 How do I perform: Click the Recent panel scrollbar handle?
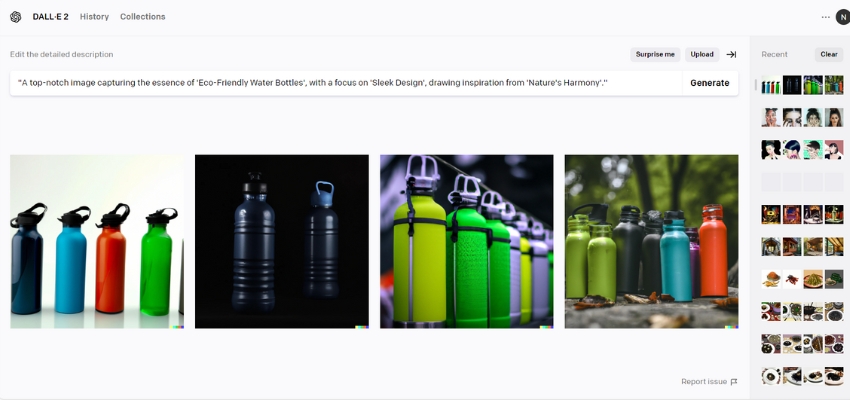tap(756, 85)
